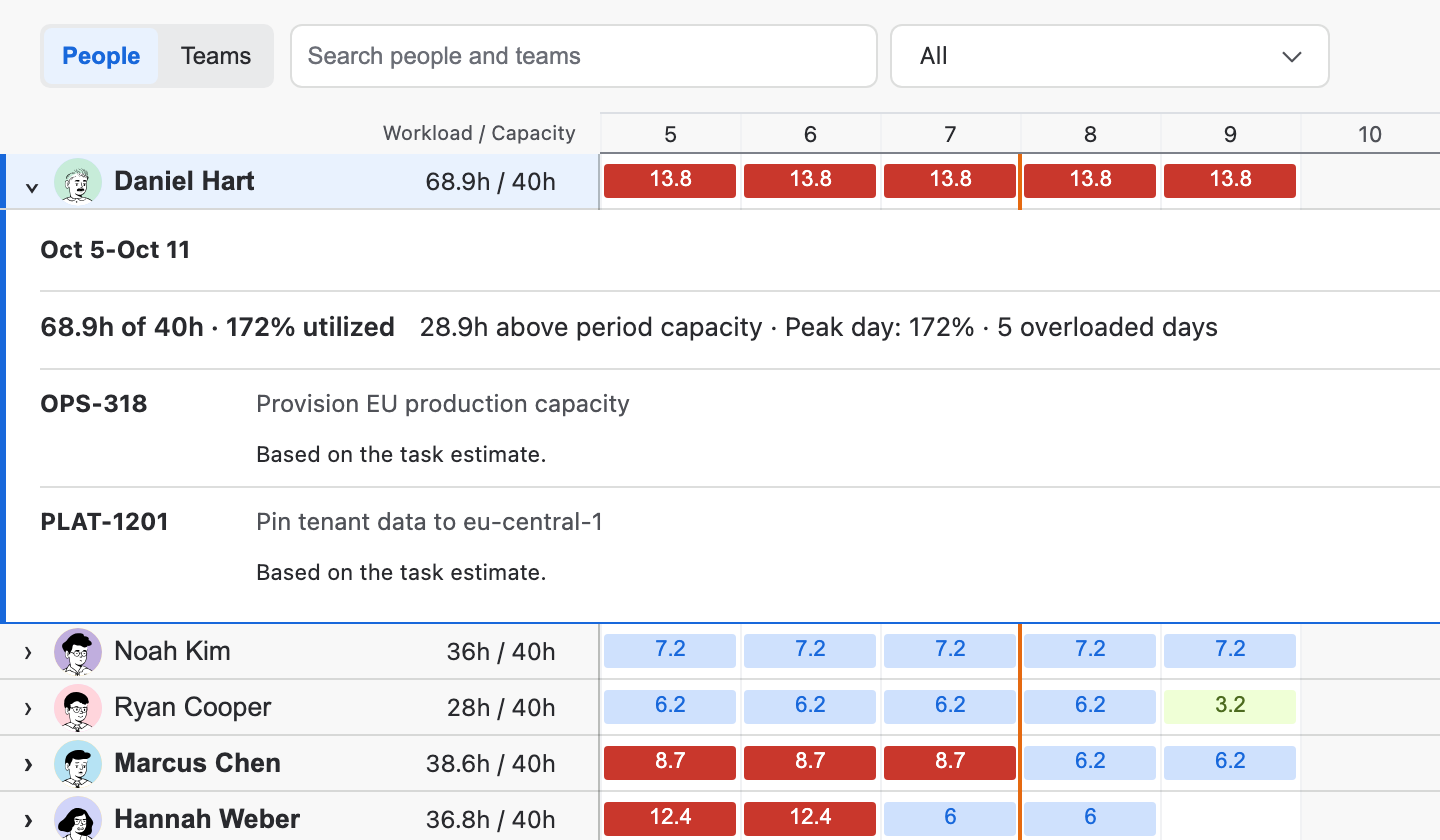Screen dimensions: 1440x840
Task: Click Ryan Cooper's 28h / 40h value
Action: point(501,708)
